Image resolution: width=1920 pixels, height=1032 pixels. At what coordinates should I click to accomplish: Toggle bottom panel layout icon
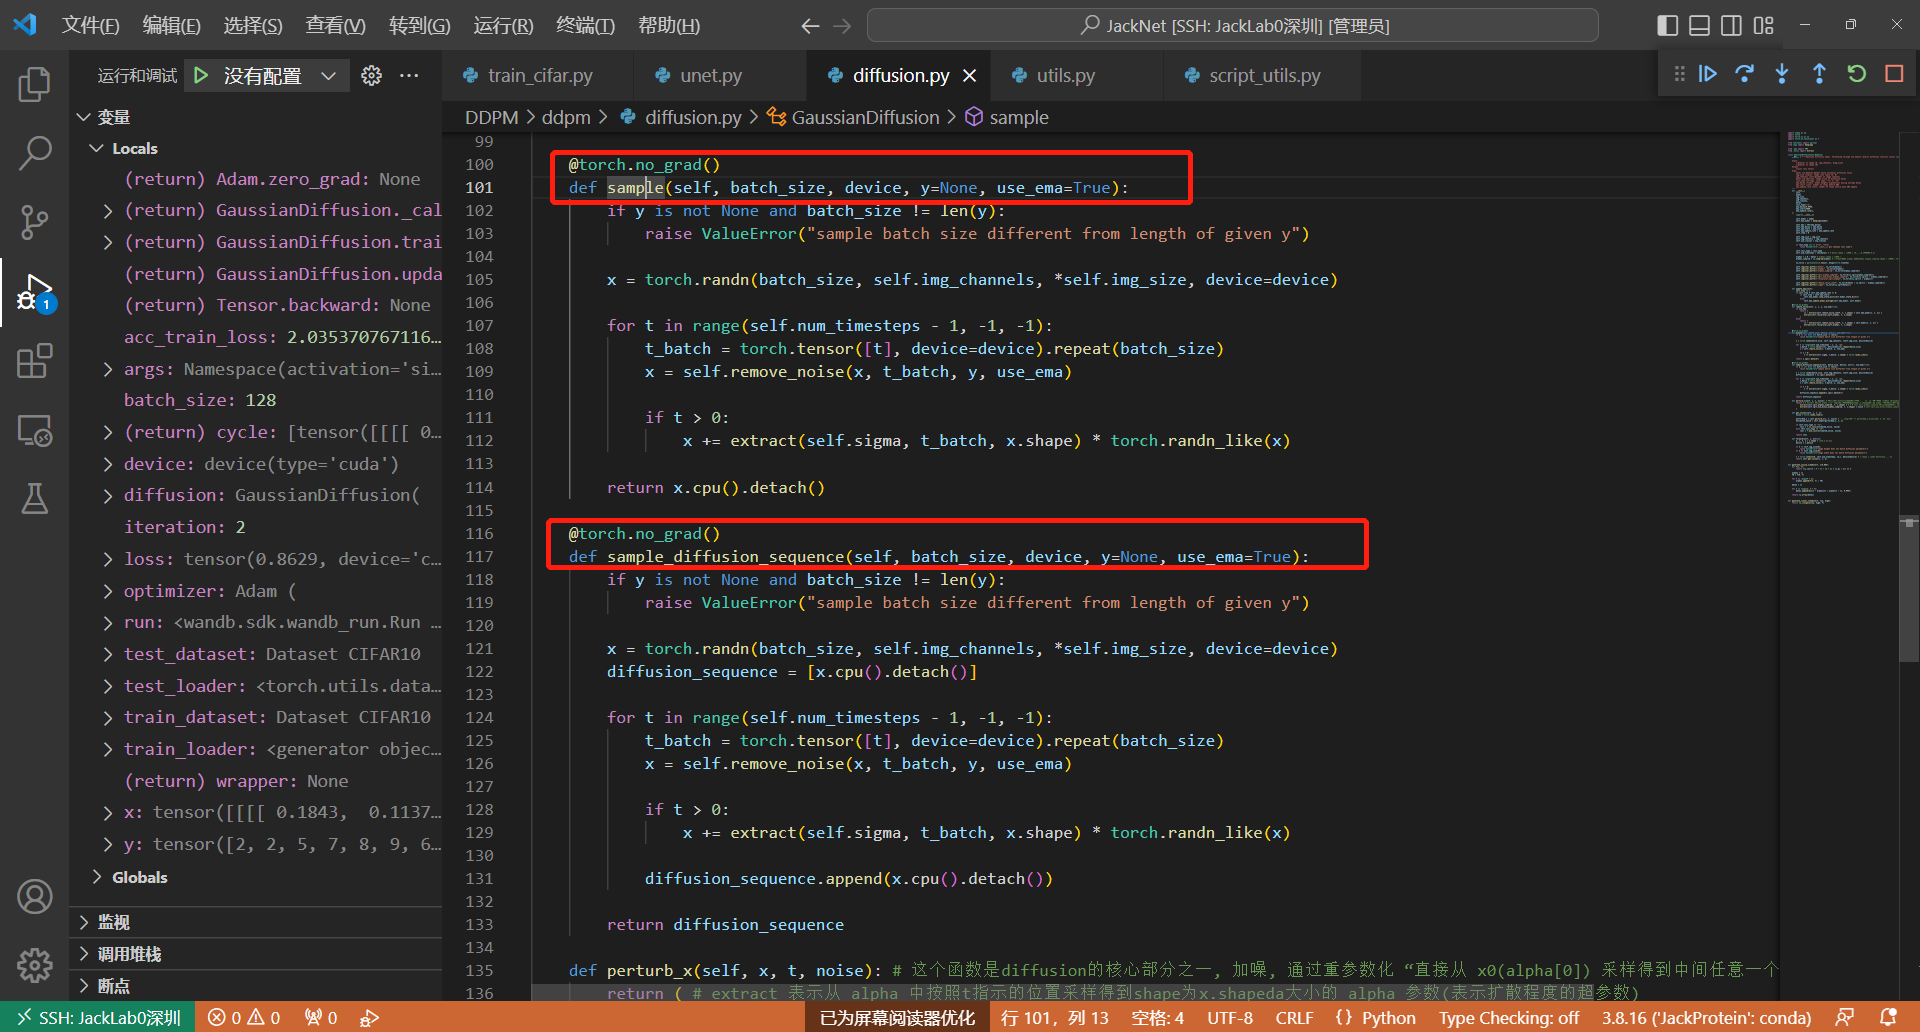pyautogui.click(x=1699, y=25)
